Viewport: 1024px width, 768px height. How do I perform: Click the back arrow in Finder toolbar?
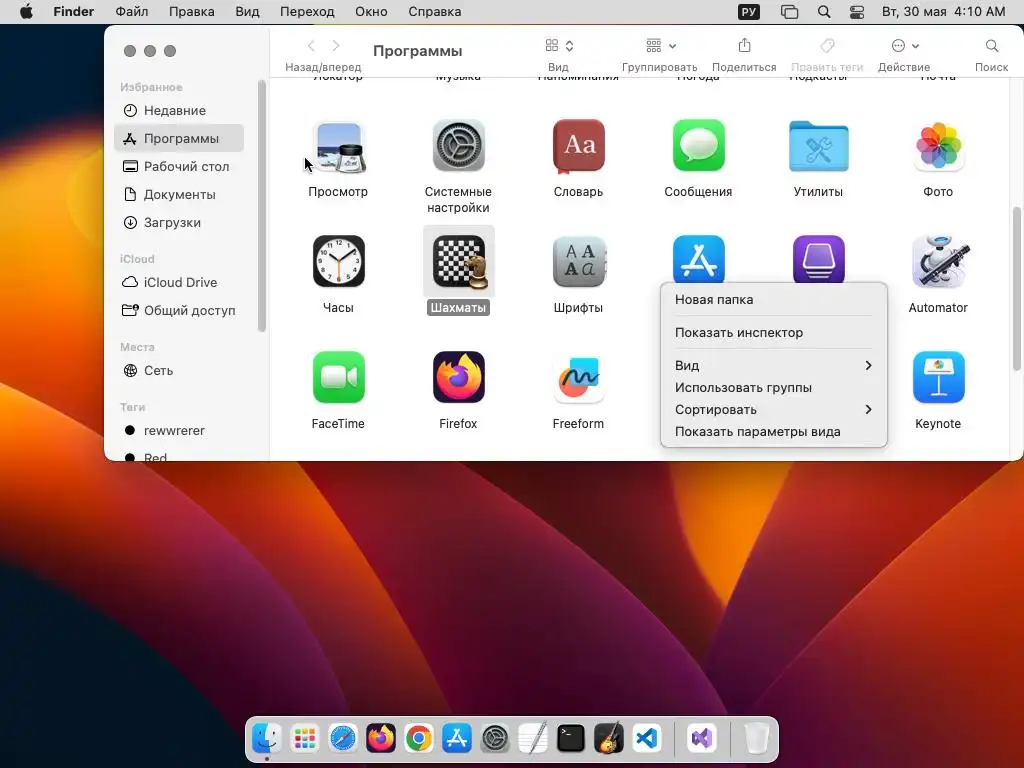pyautogui.click(x=311, y=46)
